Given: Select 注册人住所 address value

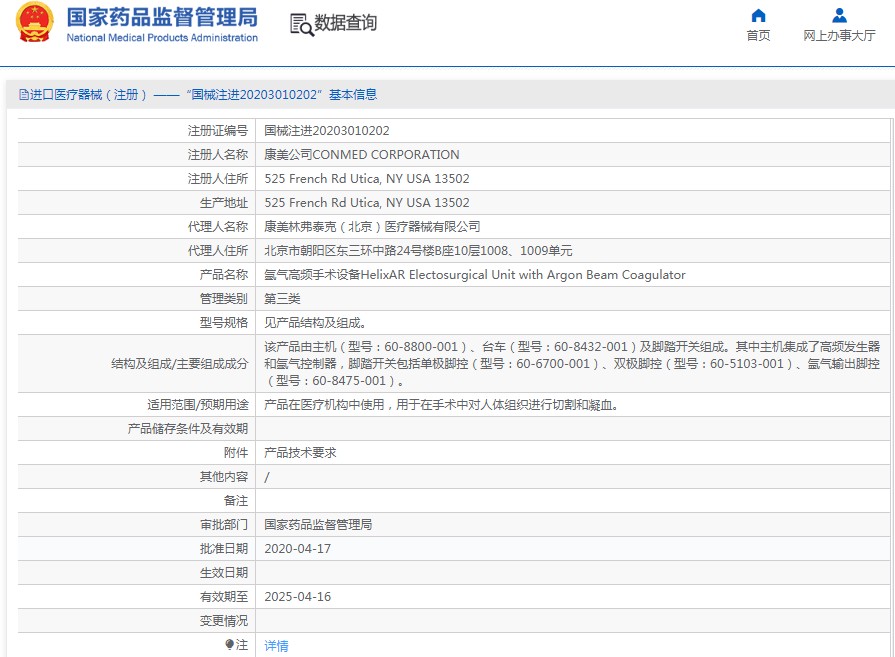Looking at the screenshot, I should coord(366,179).
